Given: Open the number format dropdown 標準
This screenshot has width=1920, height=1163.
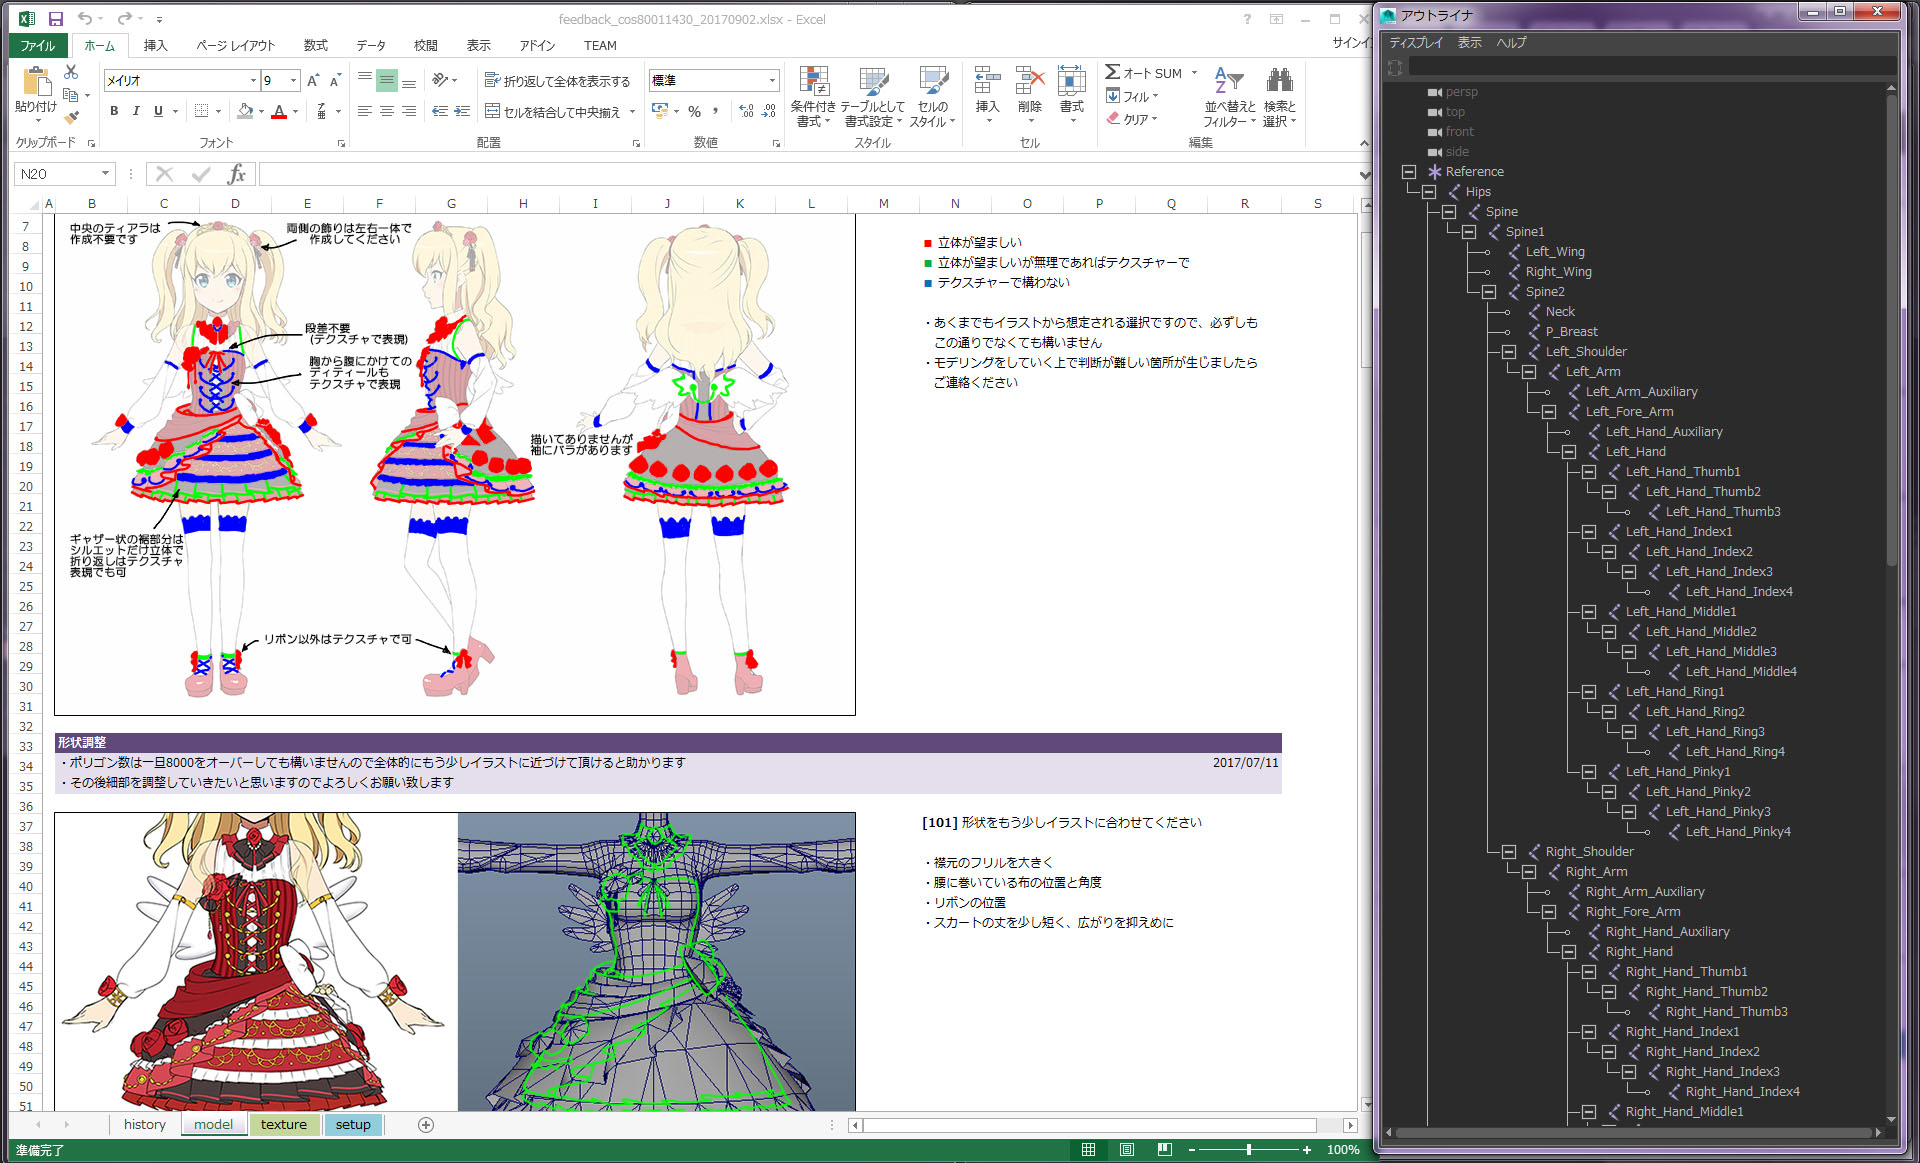Looking at the screenshot, I should click(x=772, y=80).
